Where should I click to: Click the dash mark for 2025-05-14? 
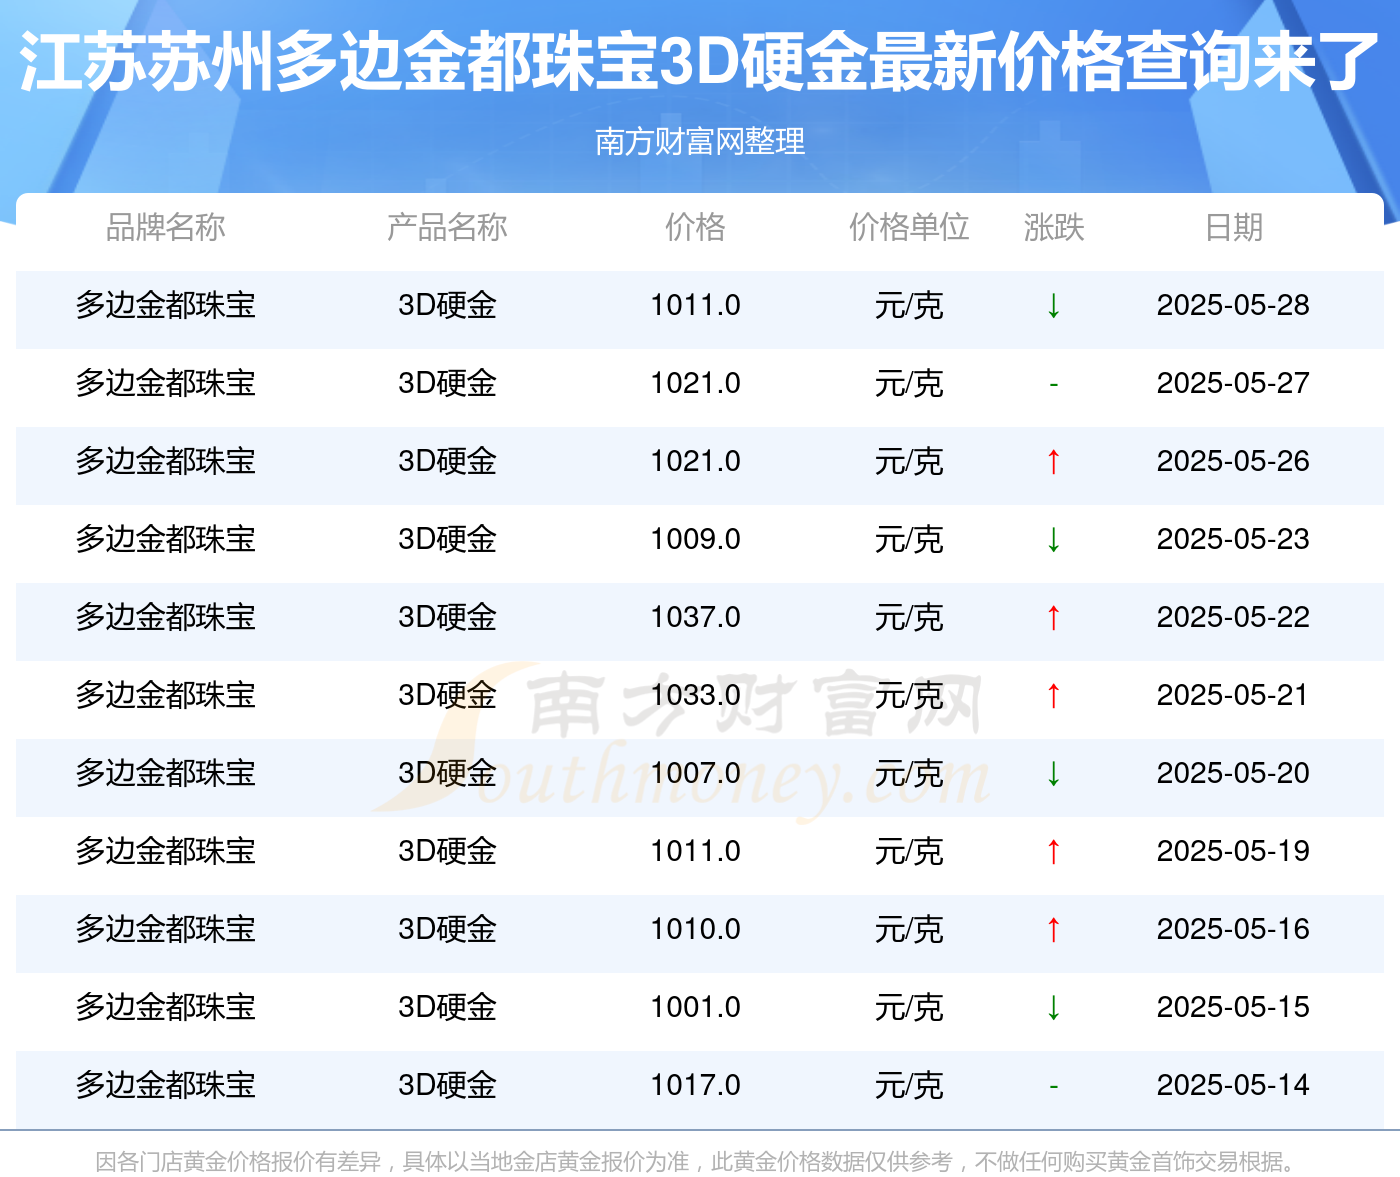[1053, 1086]
